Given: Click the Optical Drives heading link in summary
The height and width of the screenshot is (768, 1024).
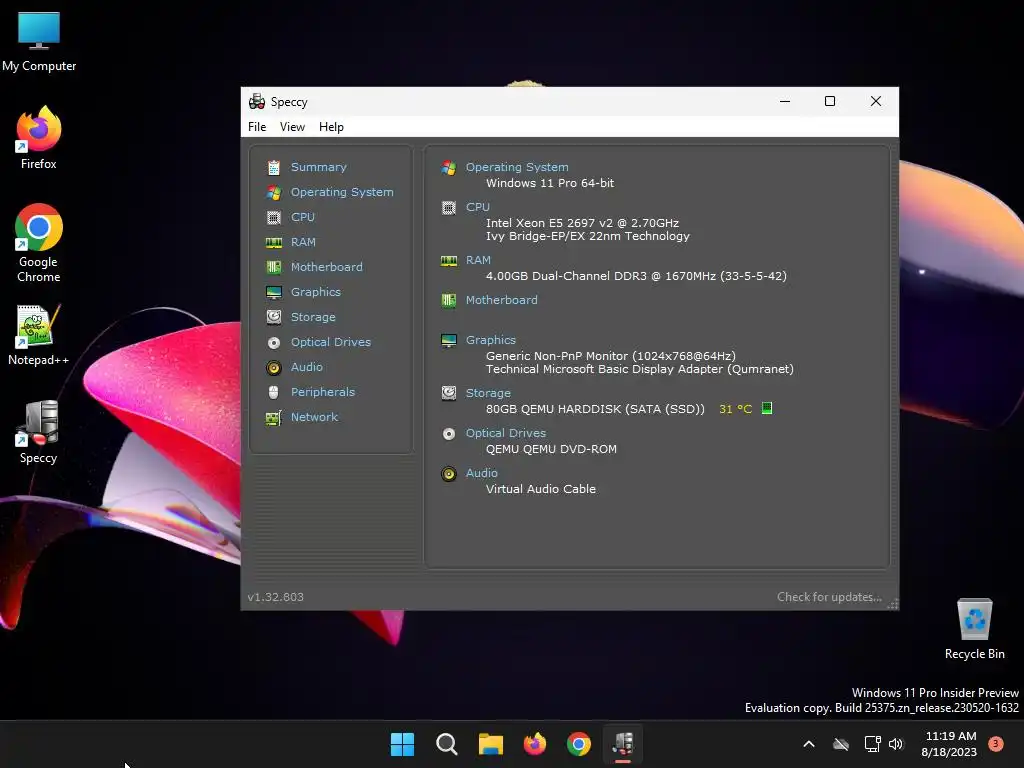Looking at the screenshot, I should pos(505,433).
